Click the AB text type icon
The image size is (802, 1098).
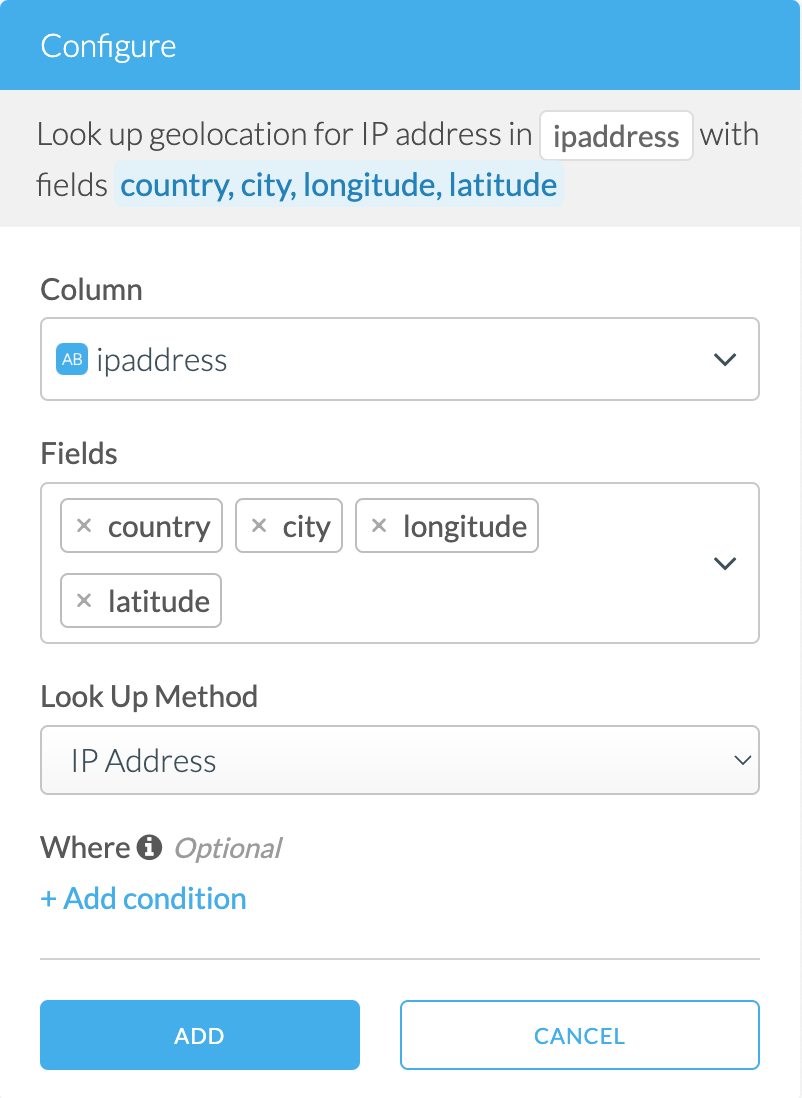click(x=72, y=359)
